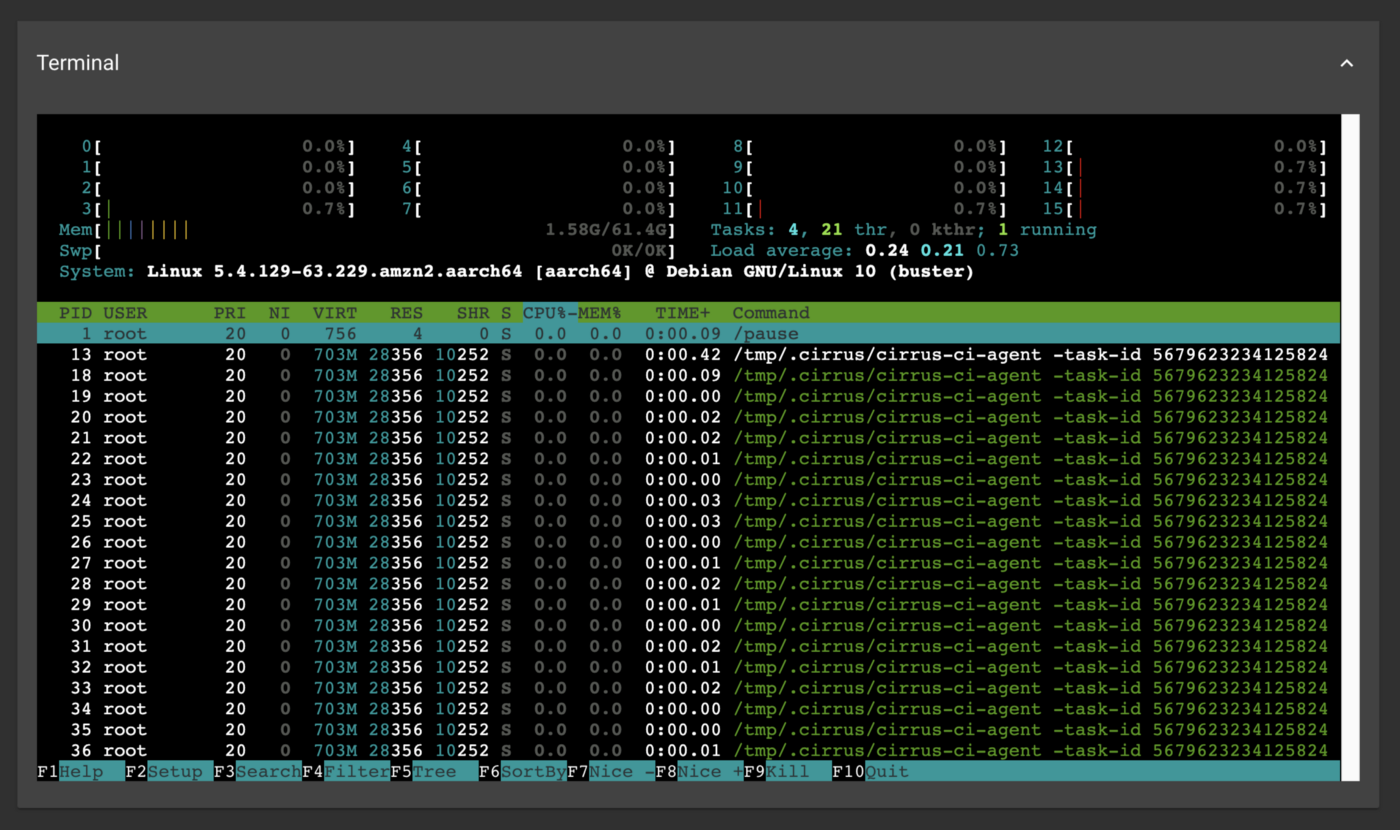
Task: Activate the F4 Filter function
Action: click(x=346, y=772)
